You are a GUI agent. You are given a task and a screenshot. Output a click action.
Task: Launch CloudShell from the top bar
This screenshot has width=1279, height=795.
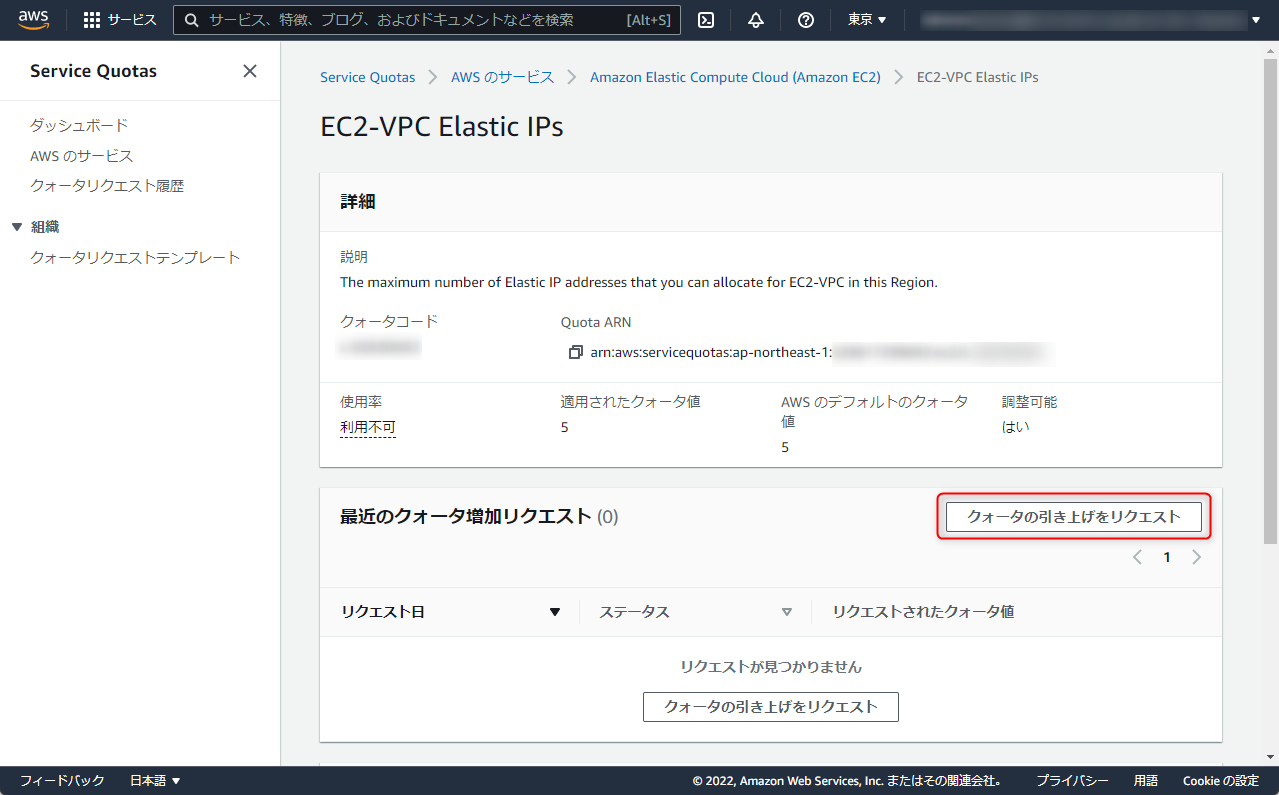(706, 20)
